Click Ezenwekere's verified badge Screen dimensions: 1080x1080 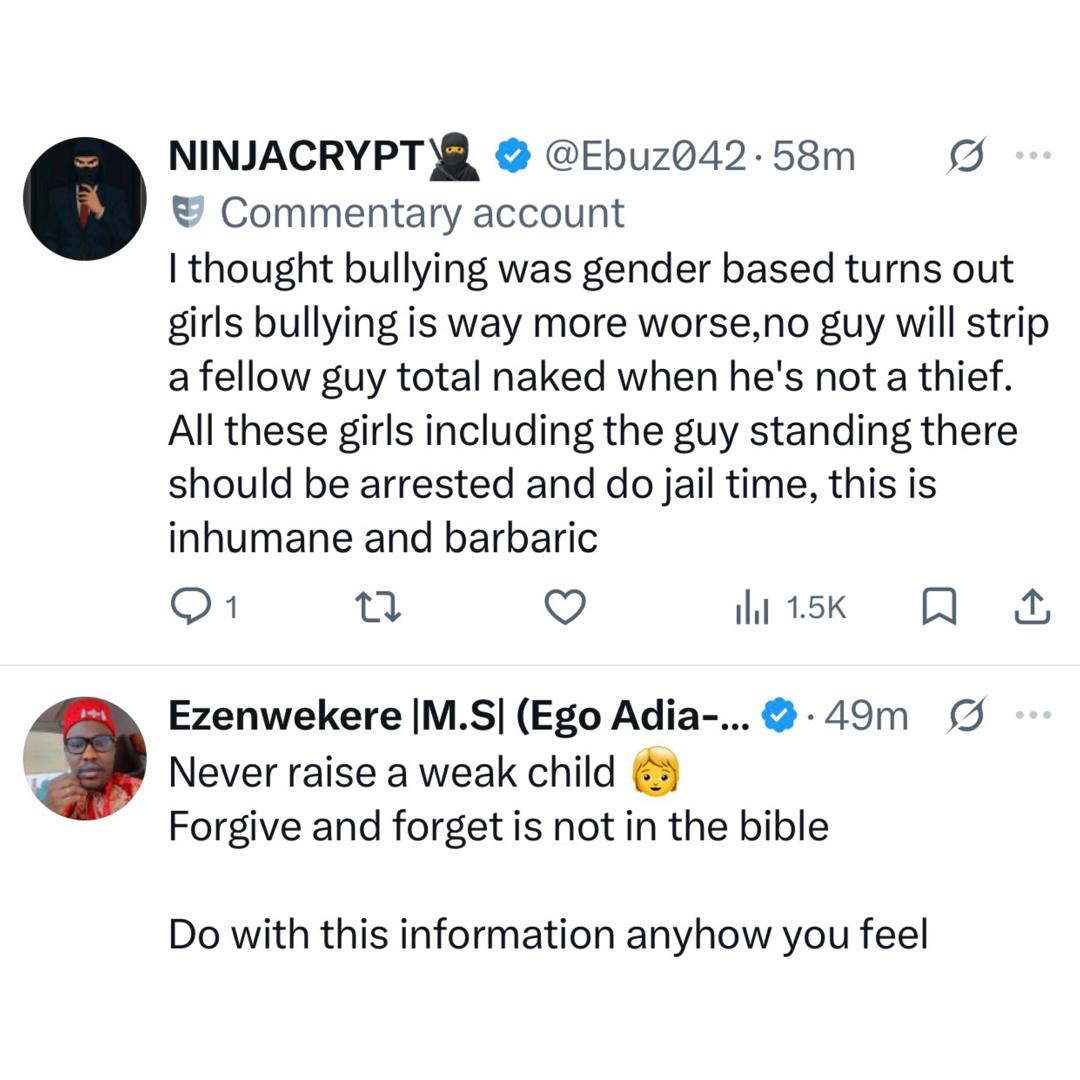[x=777, y=714]
